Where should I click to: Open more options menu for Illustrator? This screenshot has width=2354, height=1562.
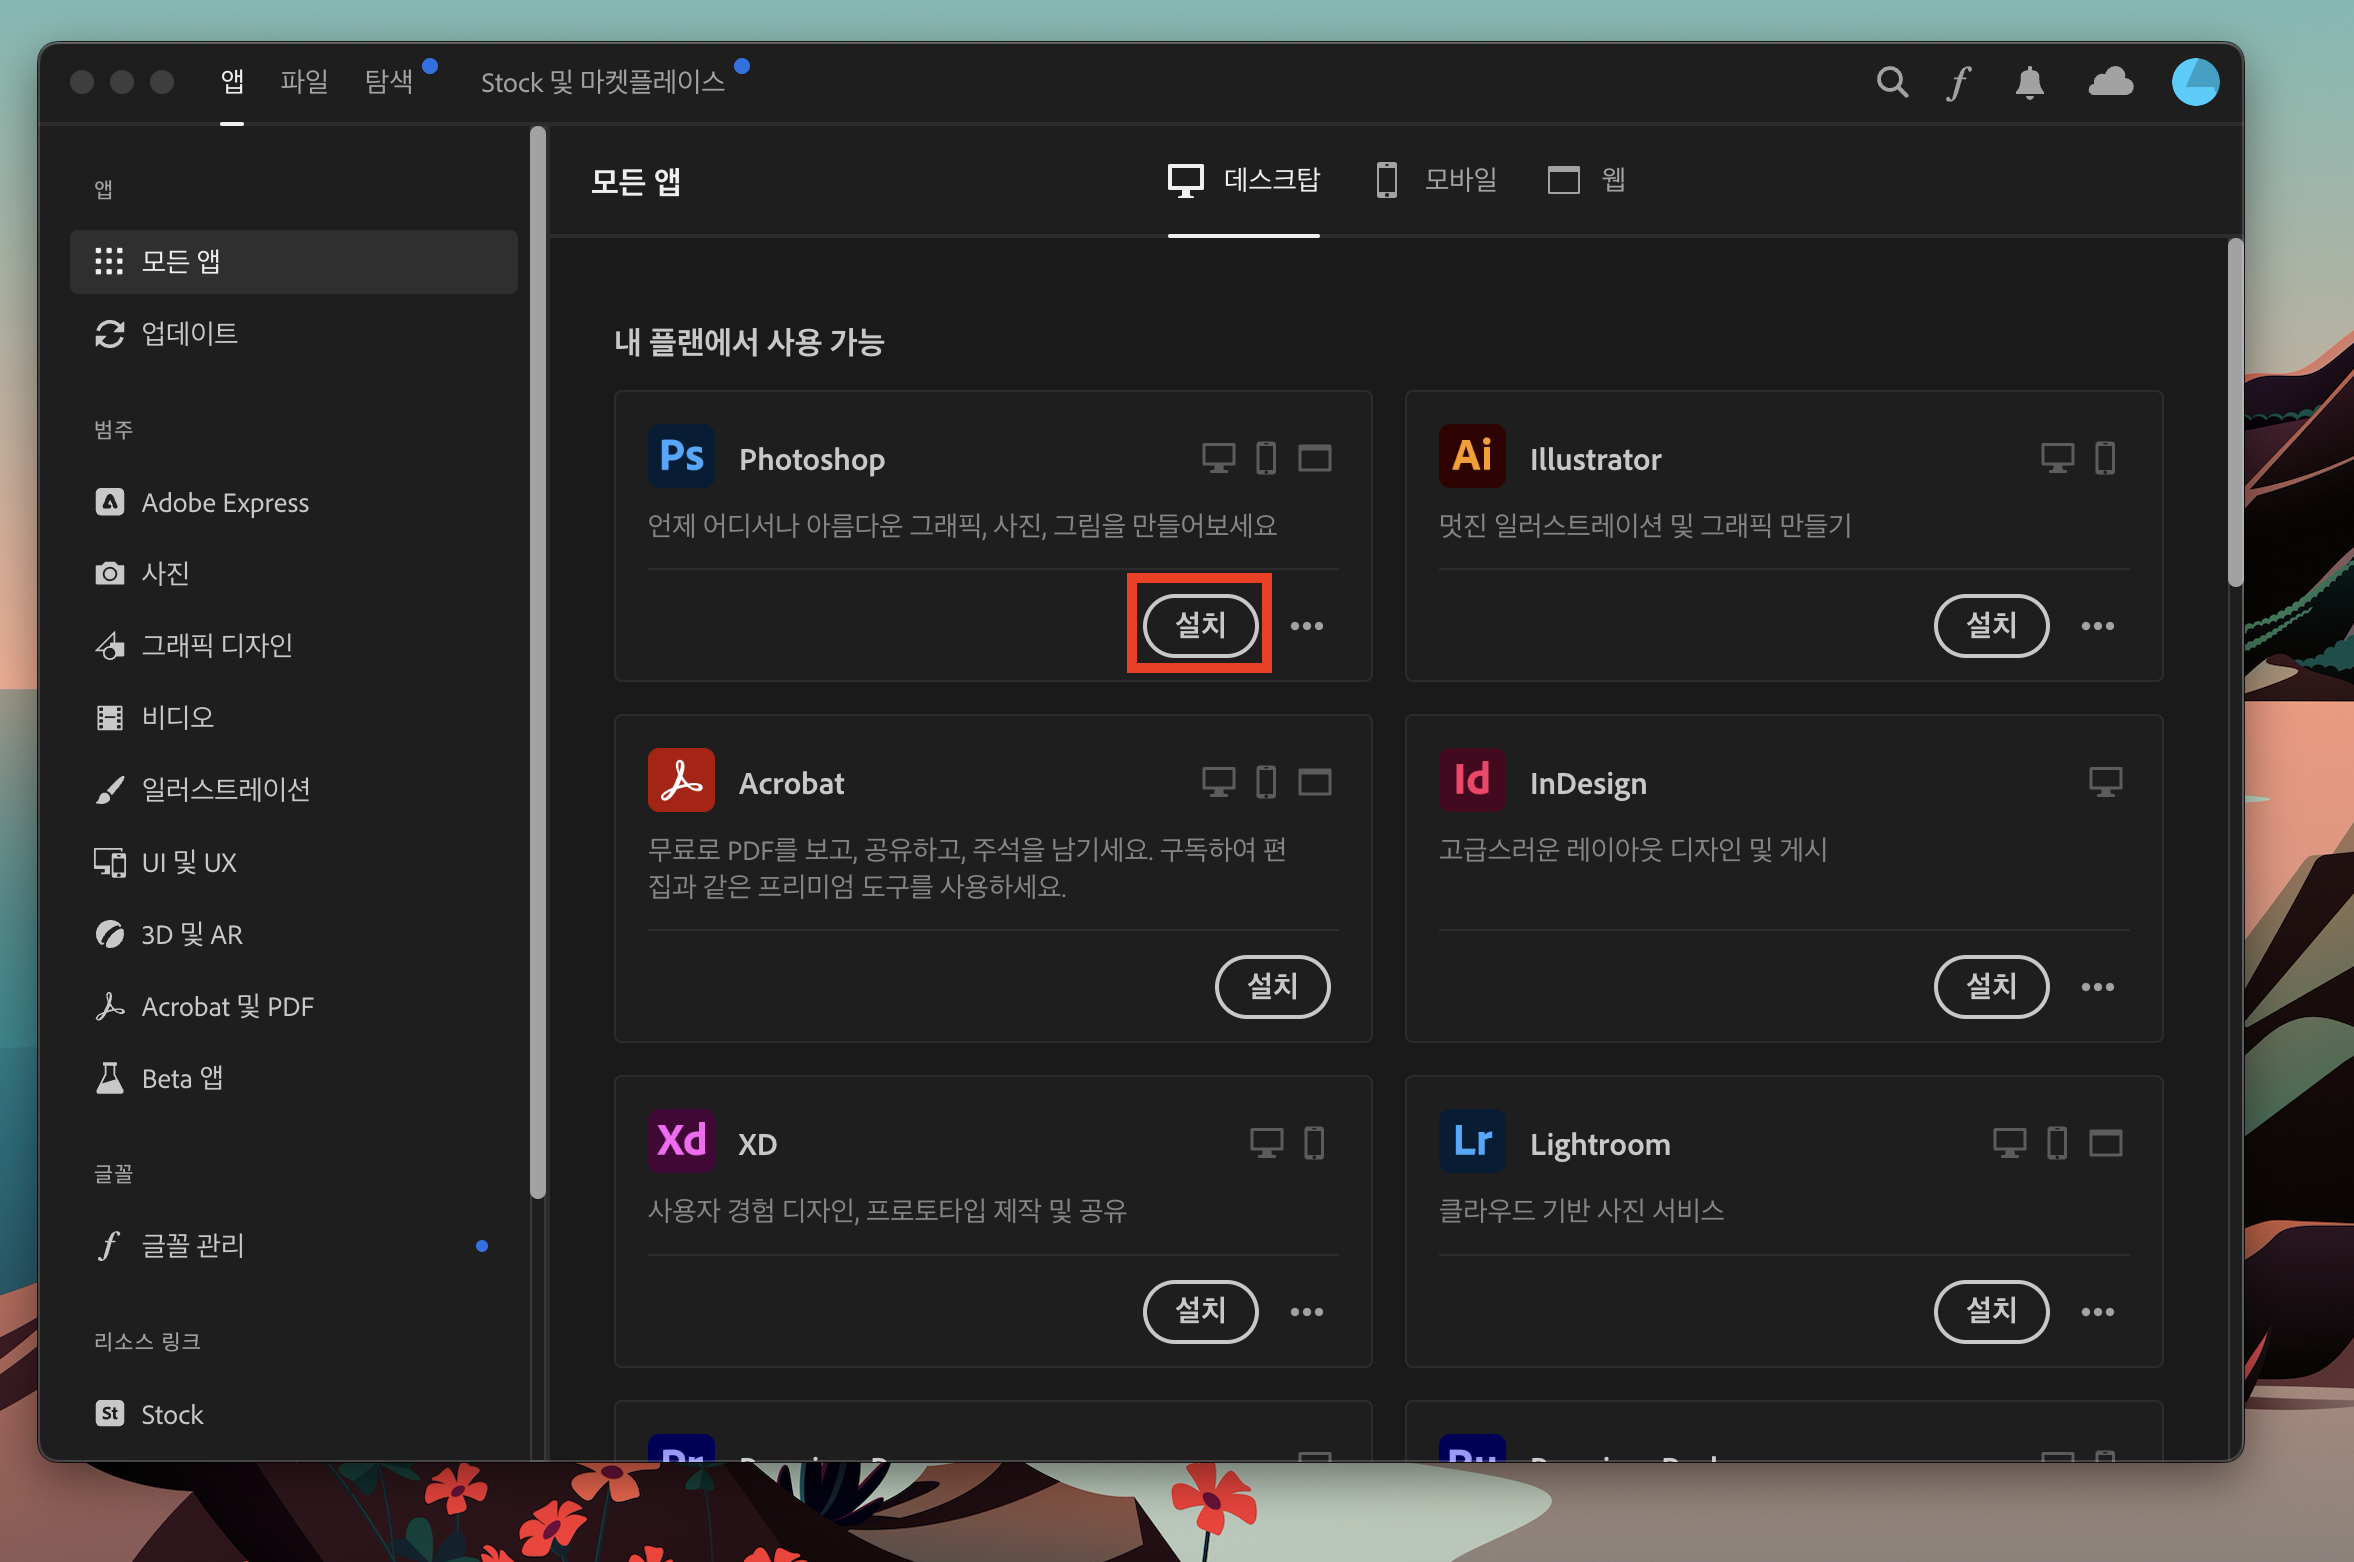(x=2097, y=626)
